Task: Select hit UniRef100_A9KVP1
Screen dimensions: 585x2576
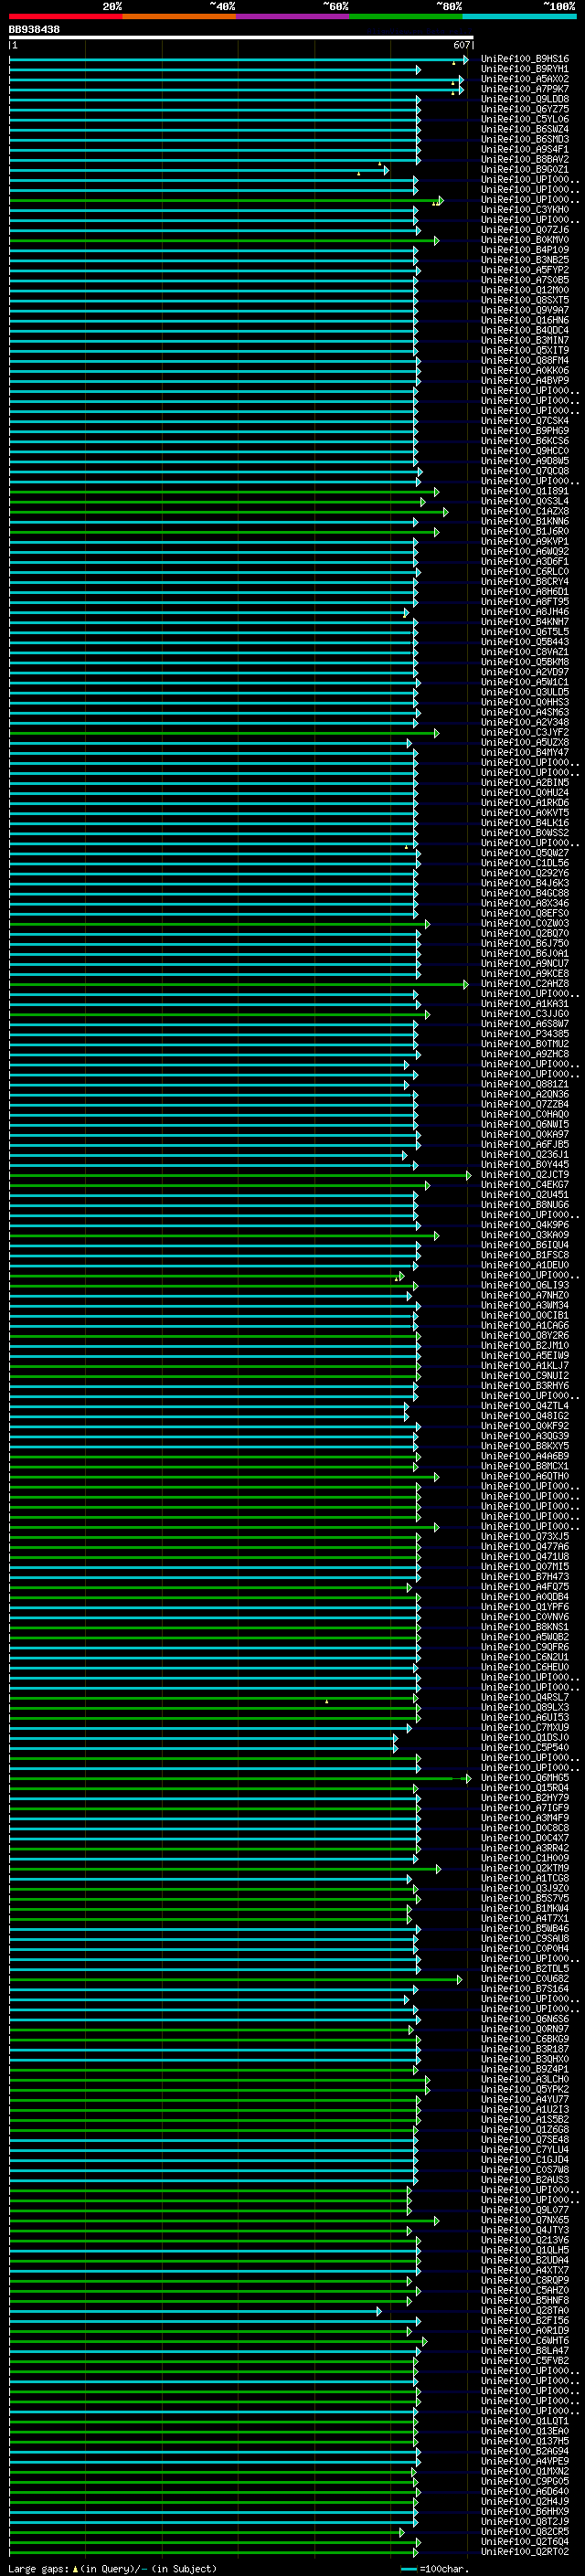Action: (525, 541)
